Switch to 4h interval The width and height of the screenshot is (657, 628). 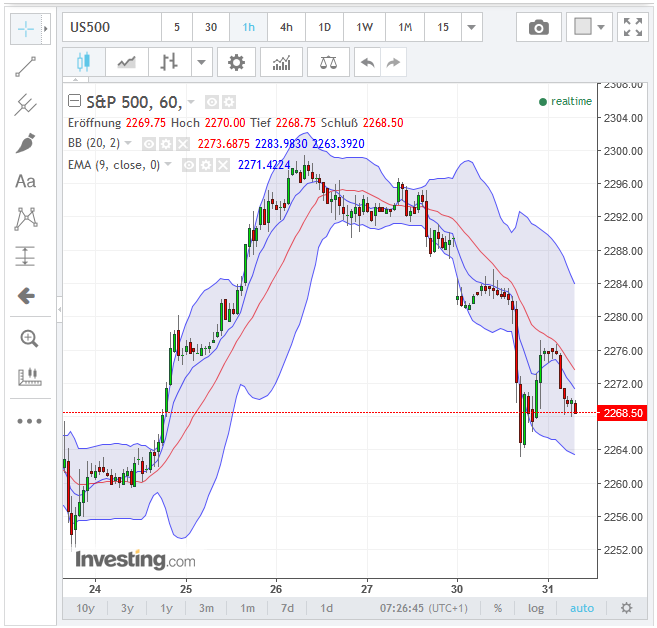pos(286,27)
